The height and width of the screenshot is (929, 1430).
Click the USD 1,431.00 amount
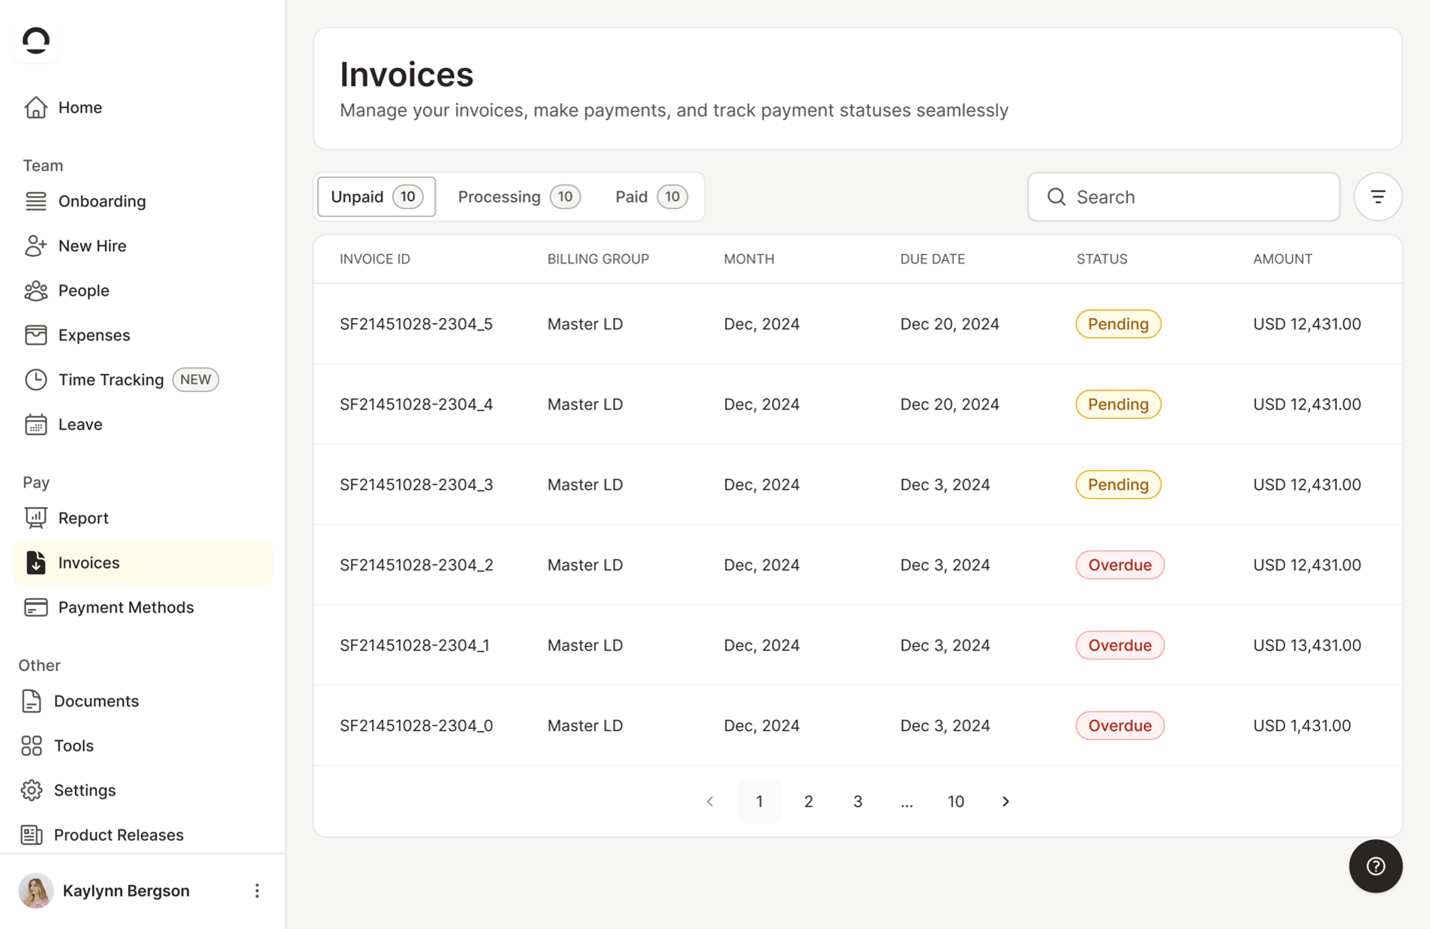click(x=1302, y=726)
